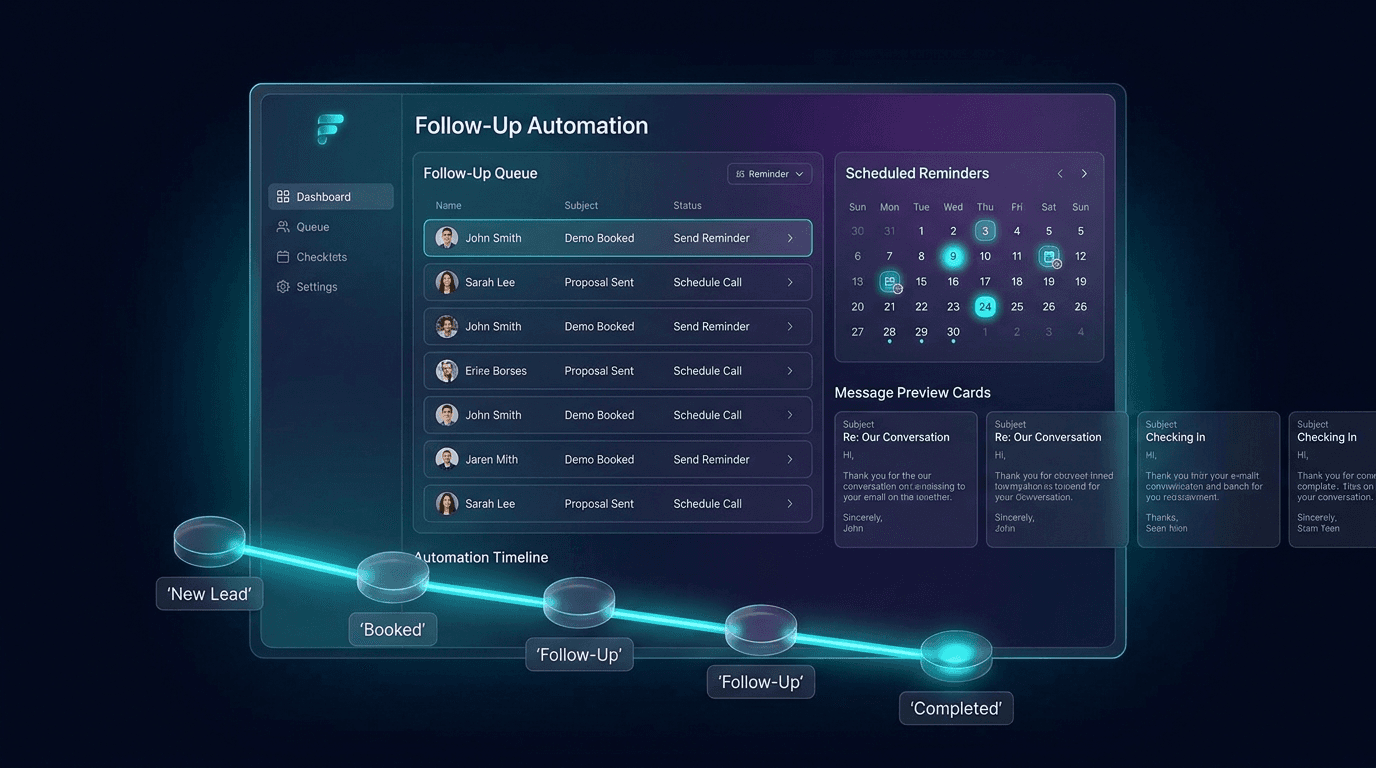Pick date 16 on the calendar
The width and height of the screenshot is (1376, 768).
[953, 282]
